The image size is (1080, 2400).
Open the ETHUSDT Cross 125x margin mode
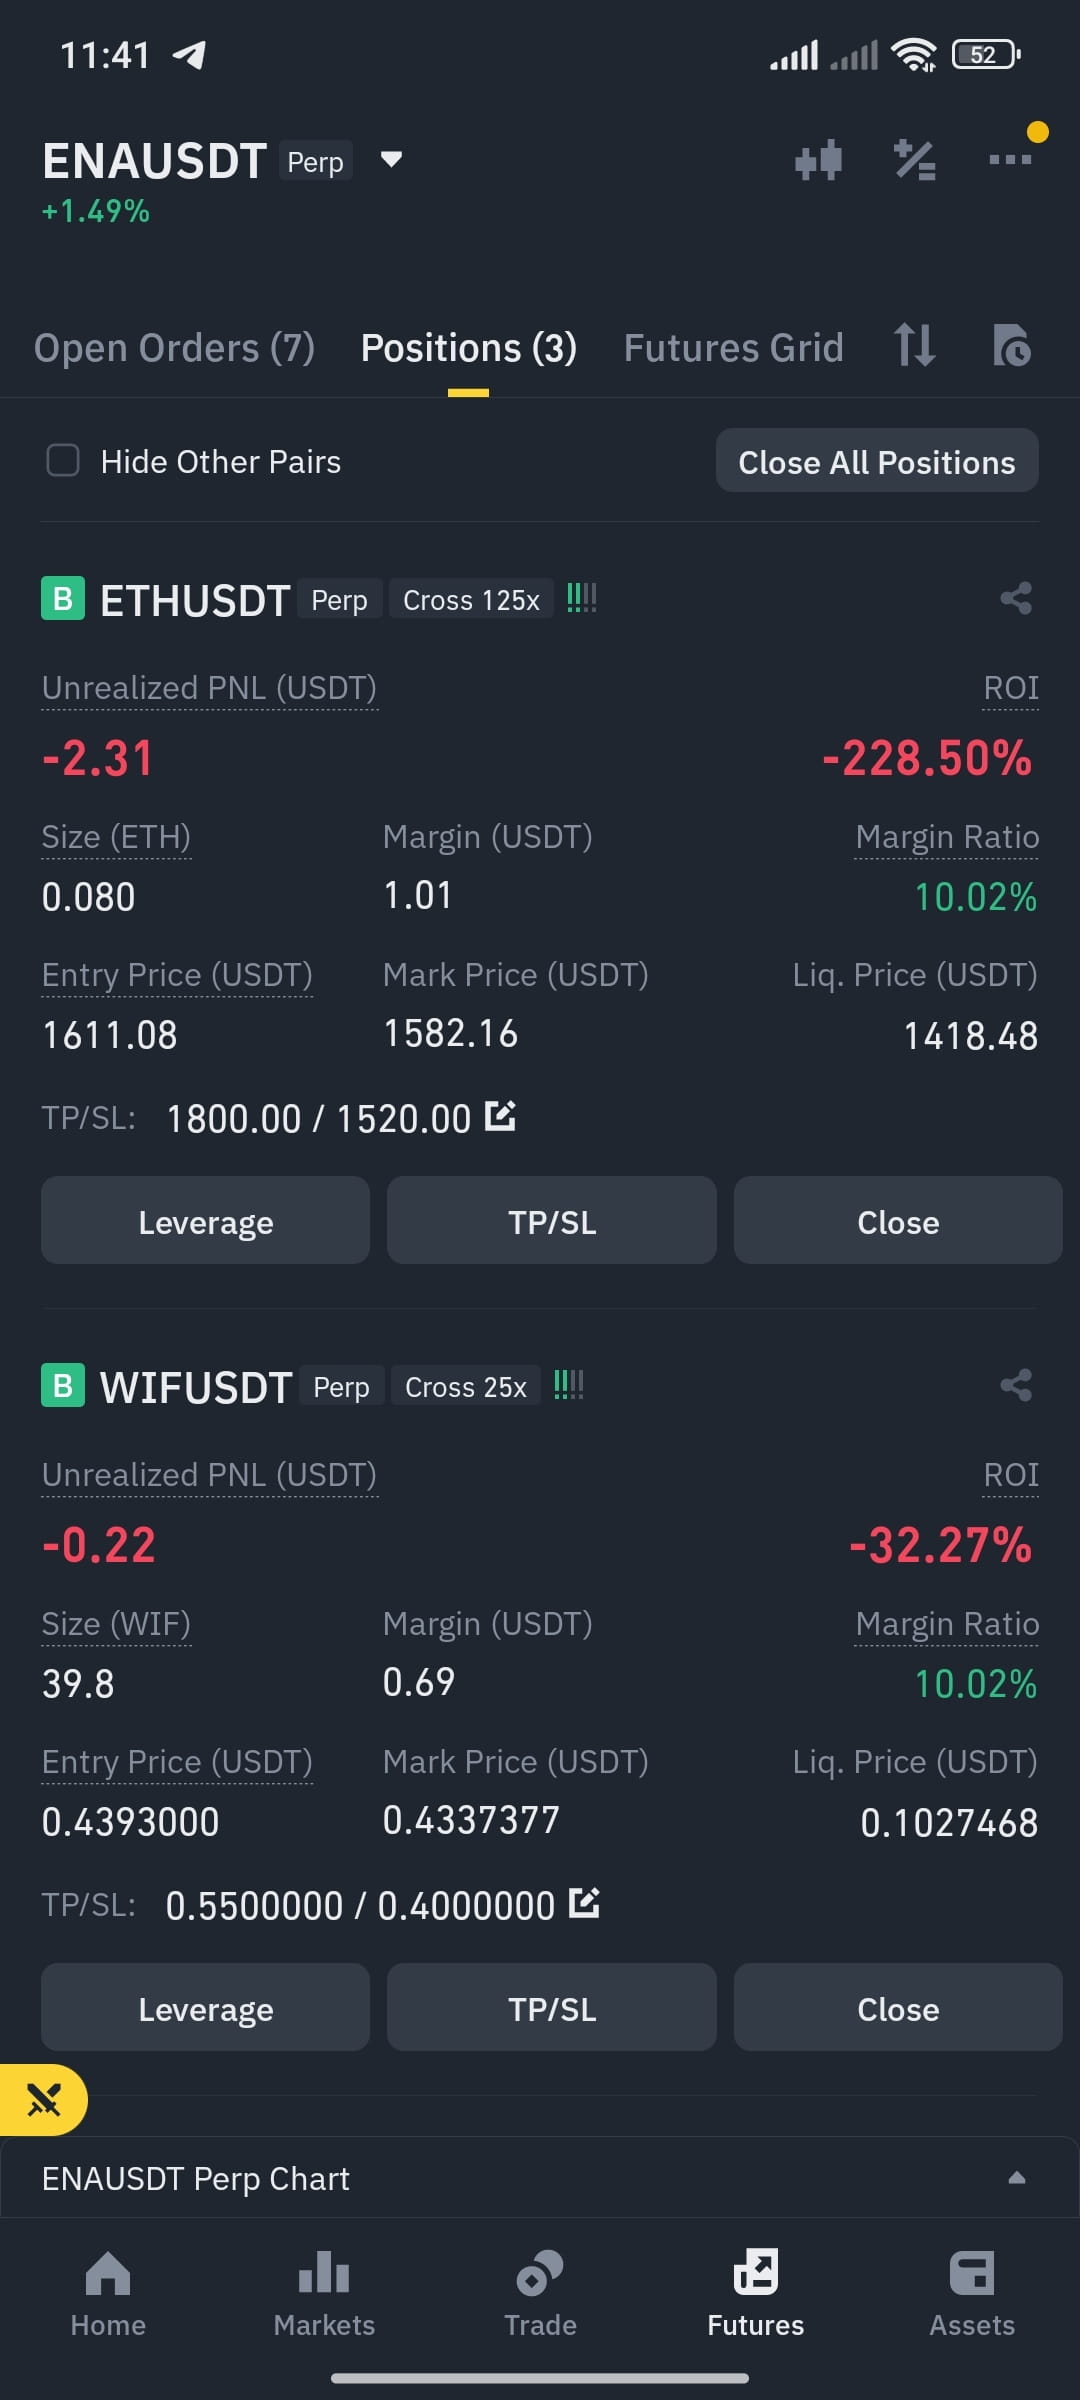[471, 600]
